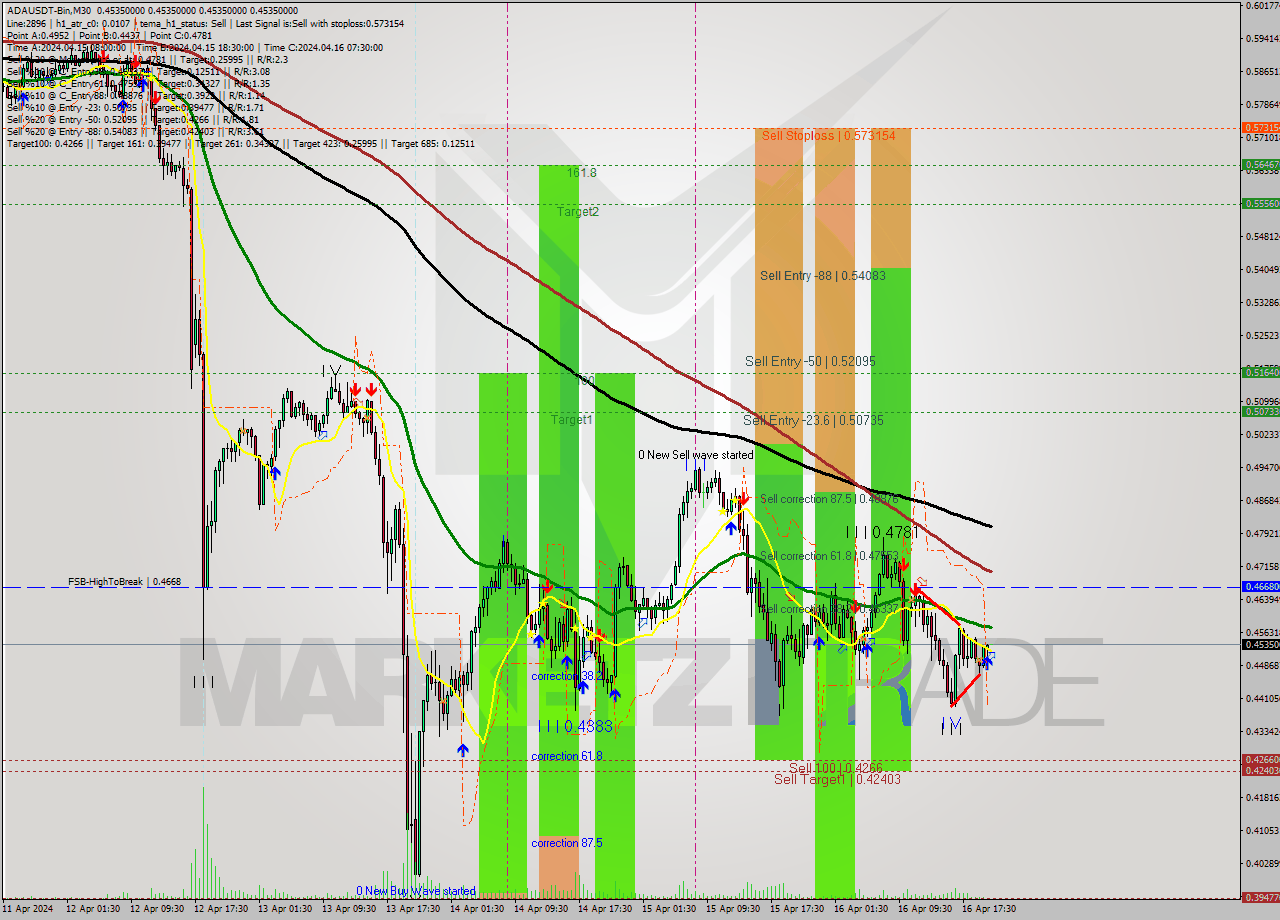Click the '13 Apr 17:30' time label
This screenshot has width=1280, height=920.
click(x=413, y=909)
